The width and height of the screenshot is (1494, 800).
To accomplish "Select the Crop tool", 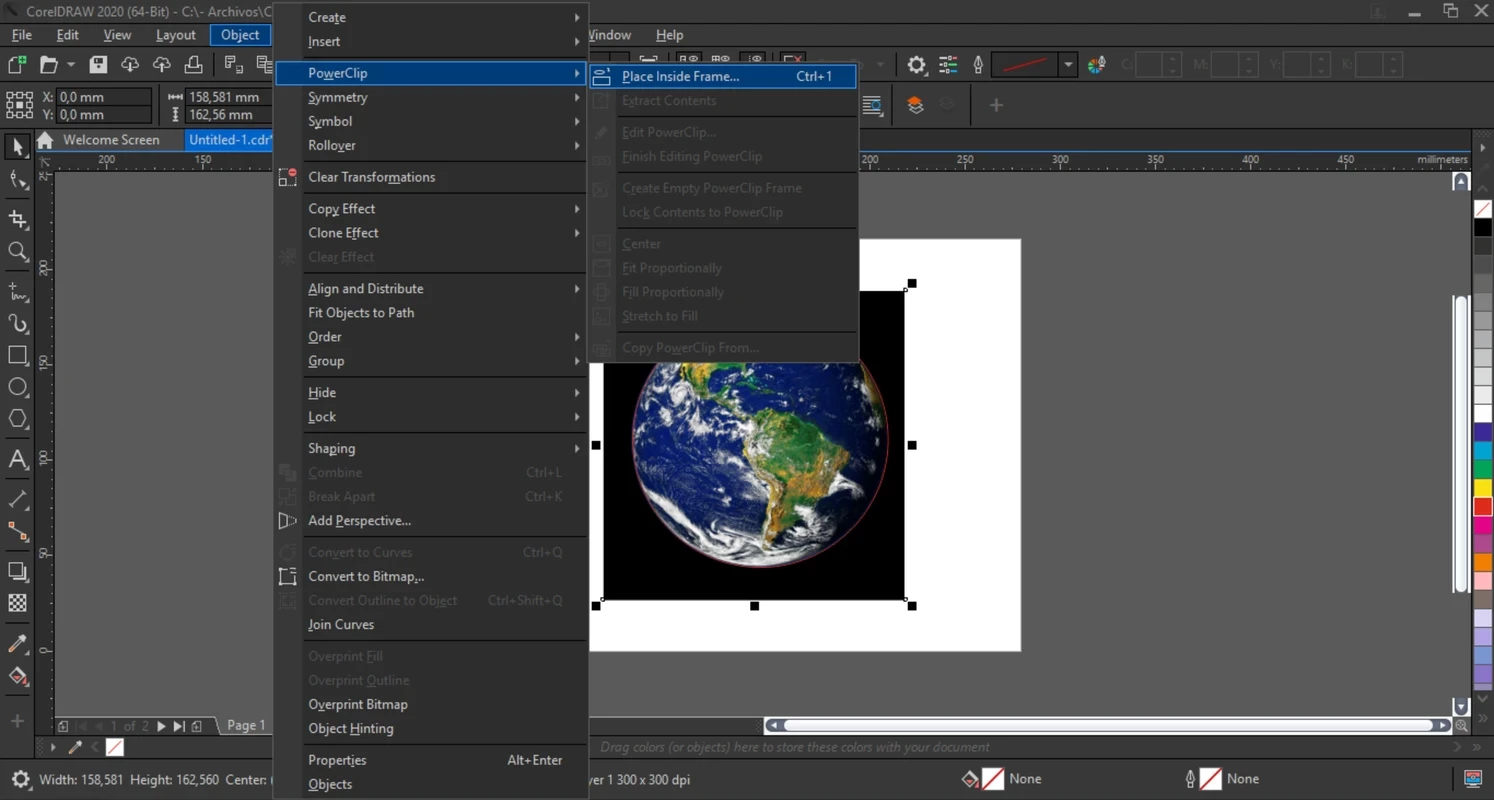I will coord(18,219).
